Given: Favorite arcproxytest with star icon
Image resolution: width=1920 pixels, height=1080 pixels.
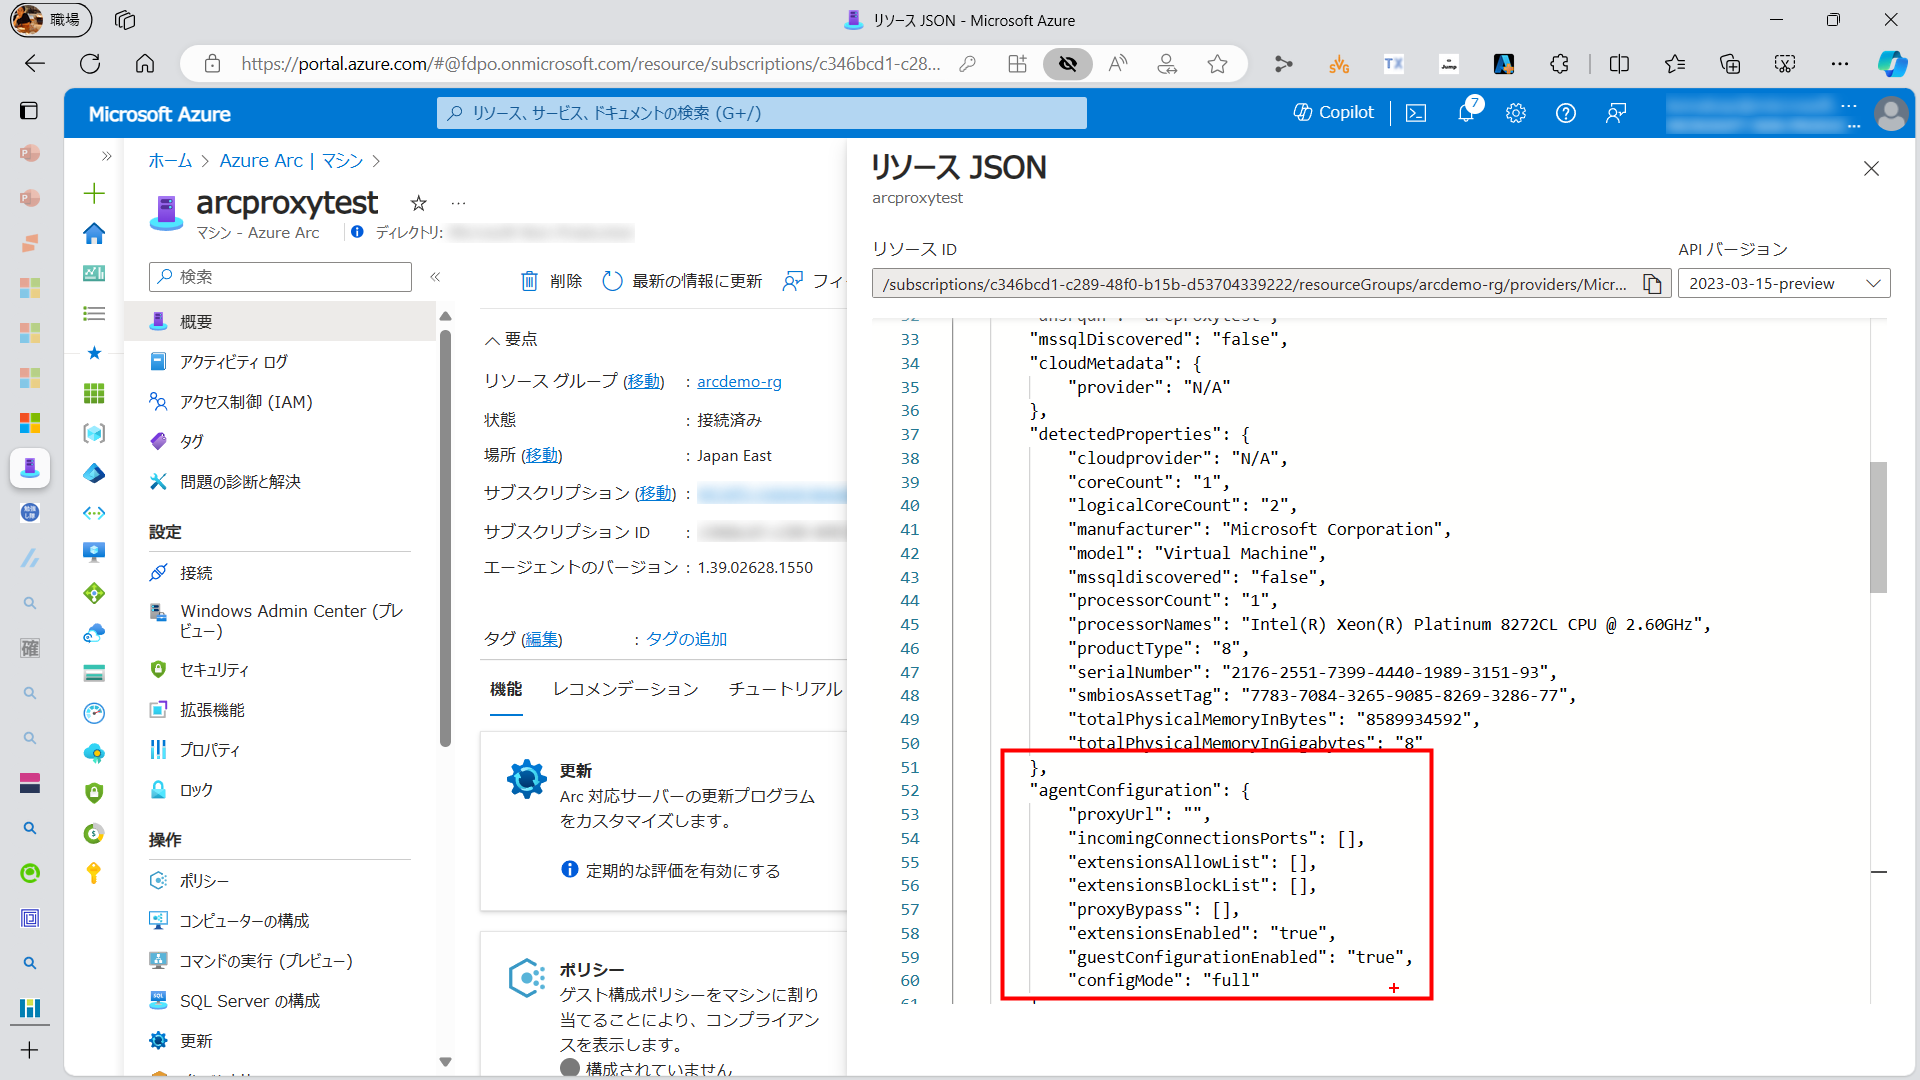Looking at the screenshot, I should (419, 203).
